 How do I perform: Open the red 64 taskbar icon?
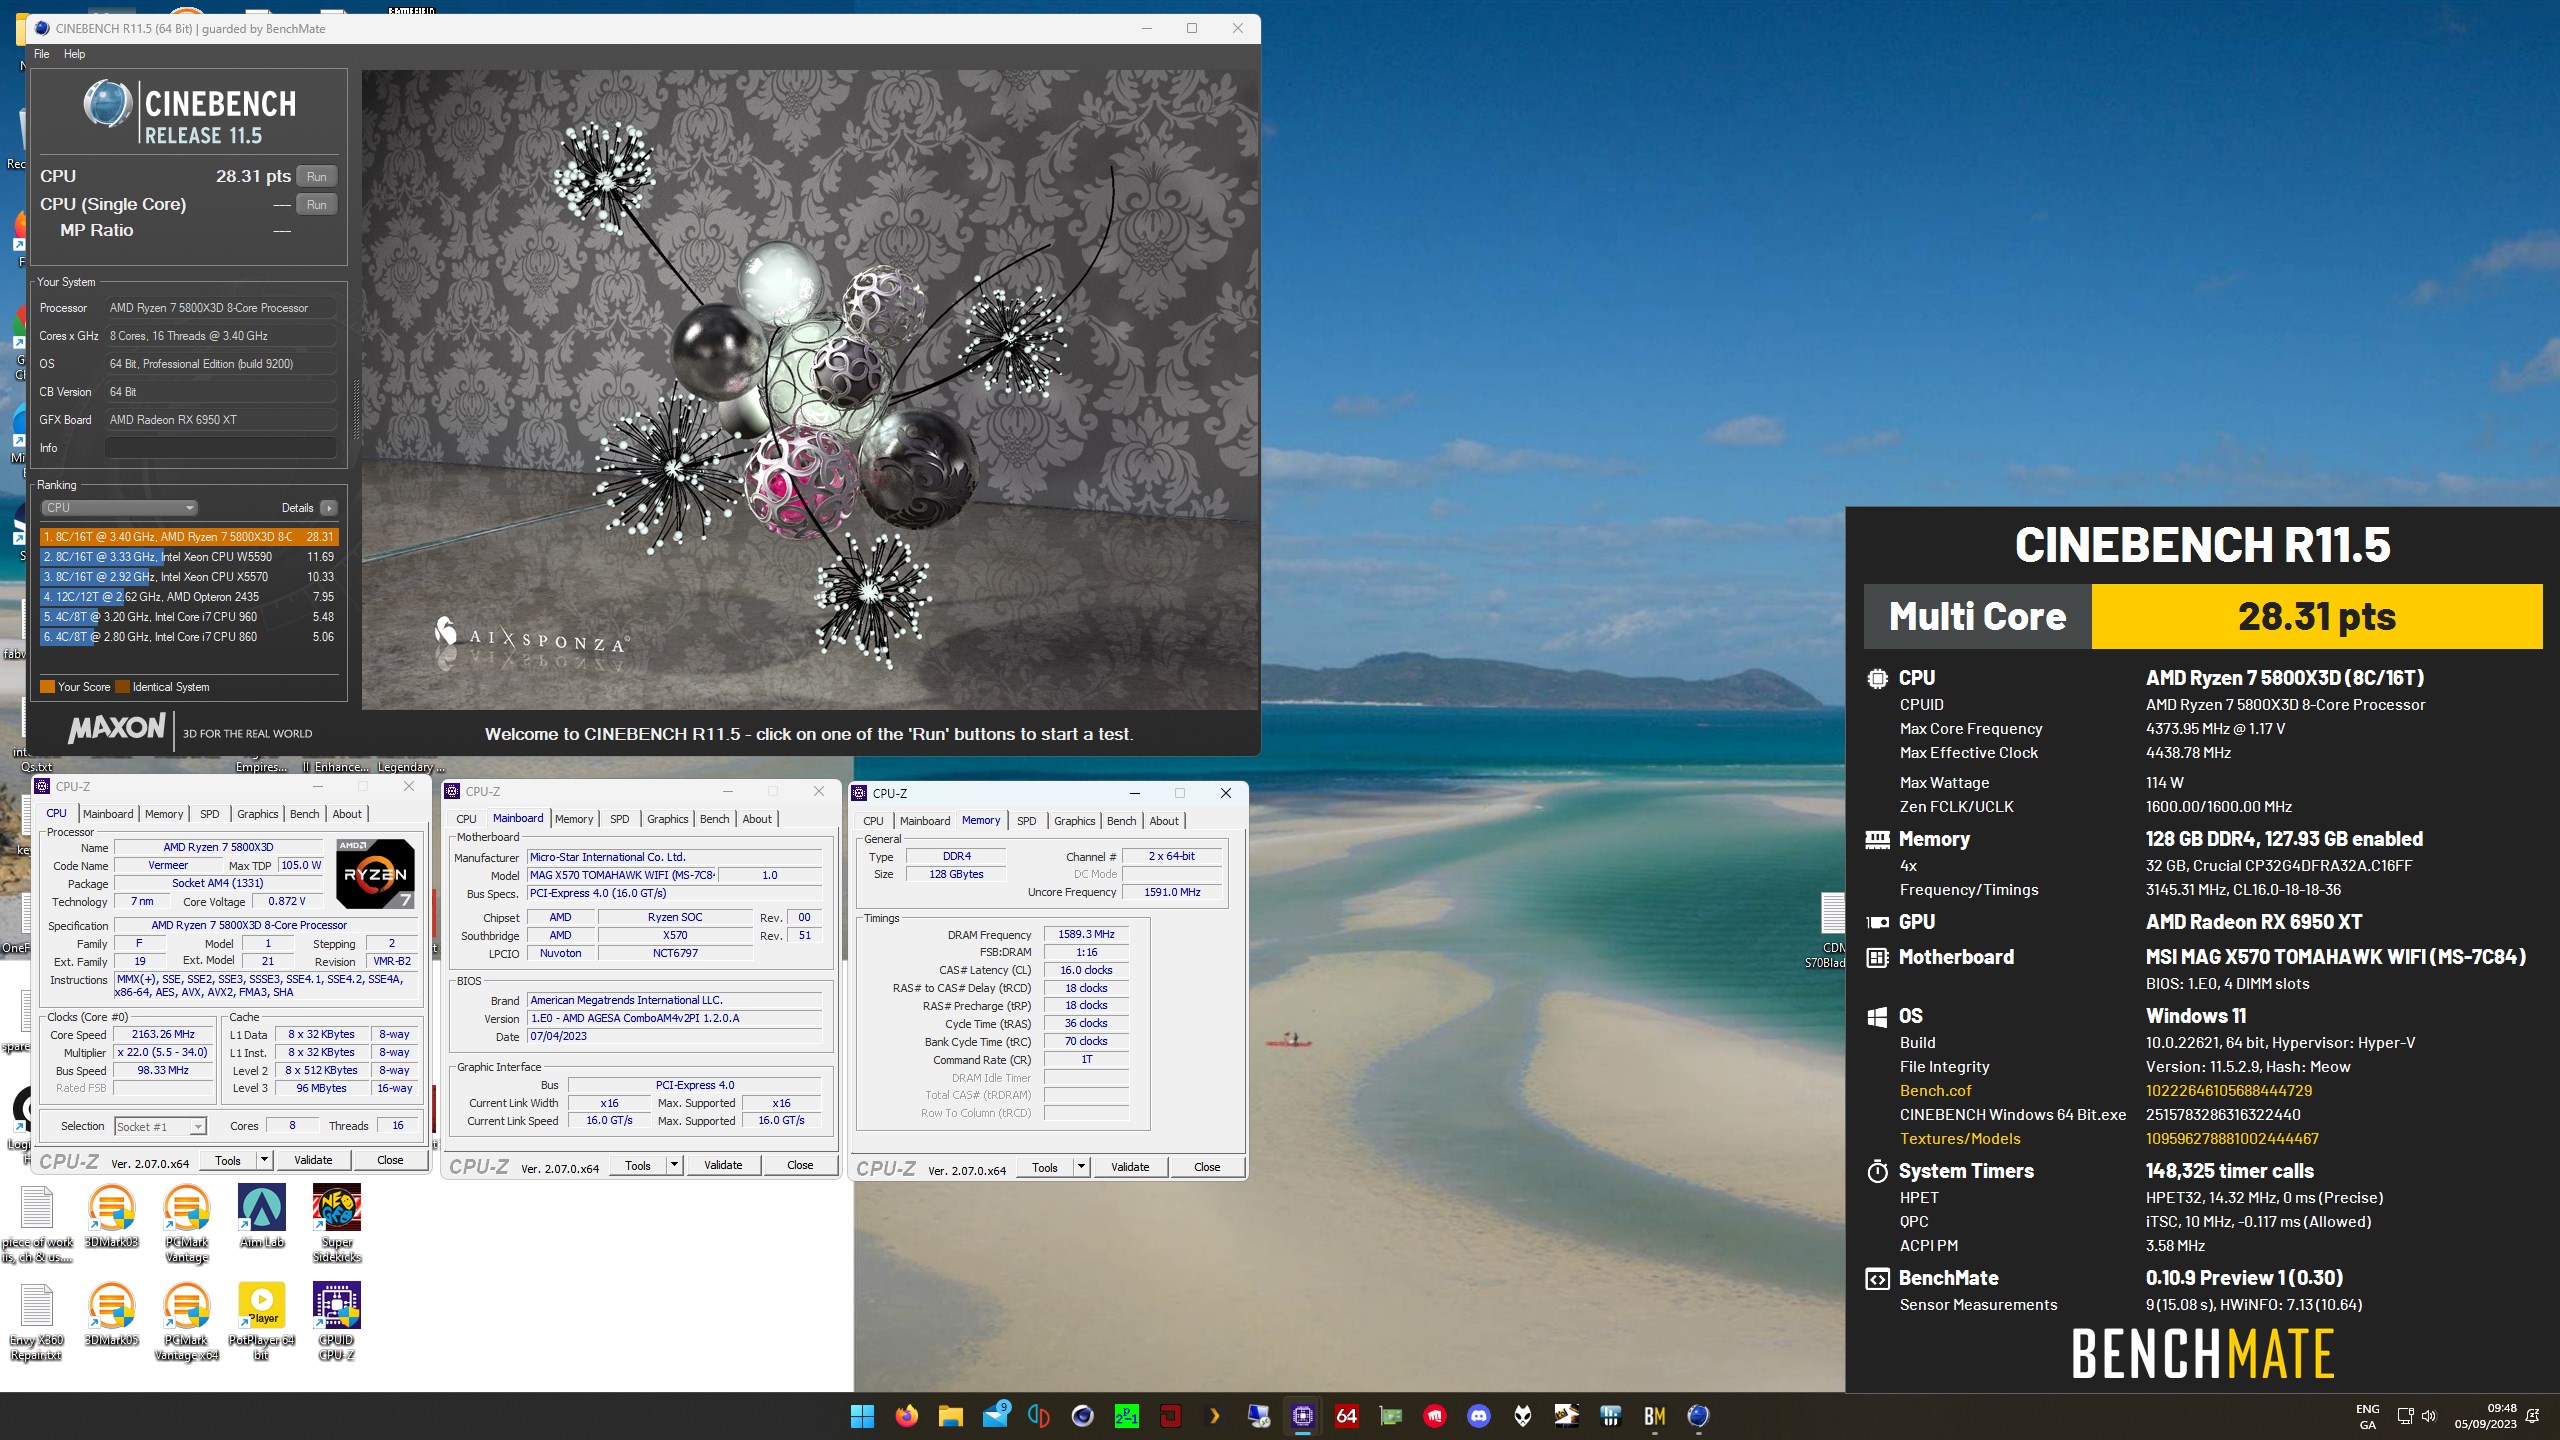click(1346, 1416)
